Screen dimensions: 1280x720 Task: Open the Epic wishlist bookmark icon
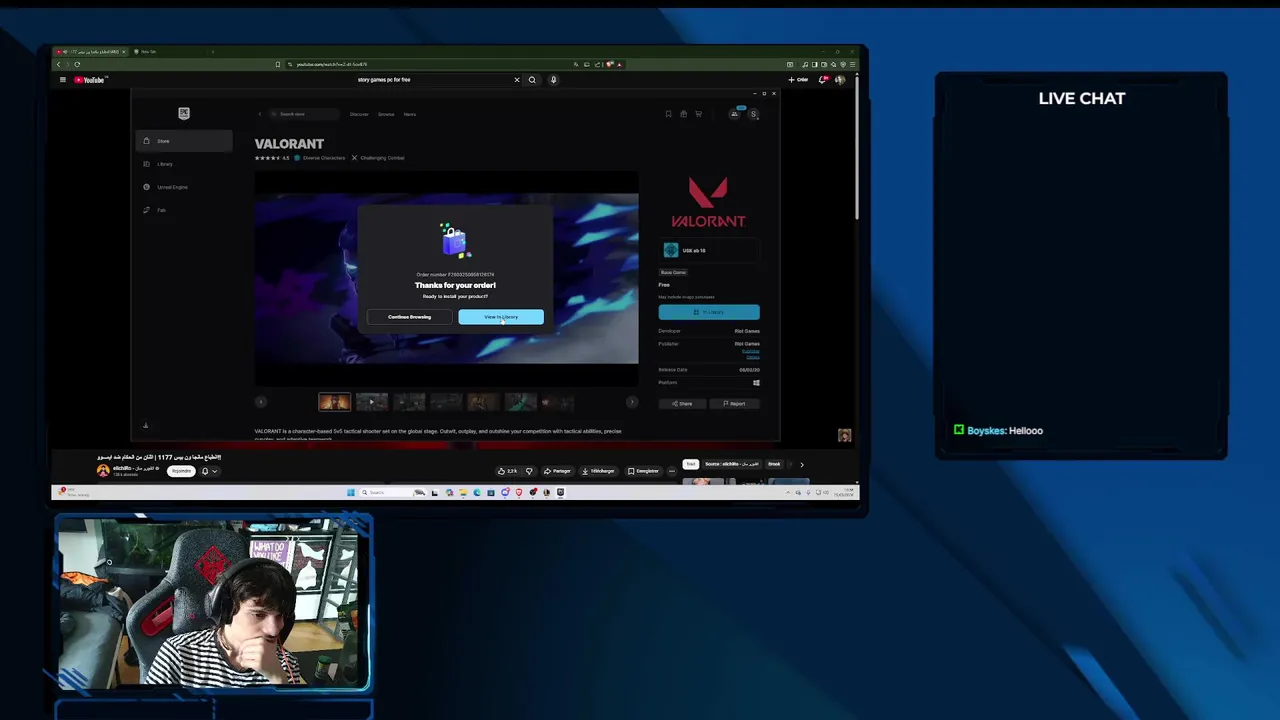668,114
